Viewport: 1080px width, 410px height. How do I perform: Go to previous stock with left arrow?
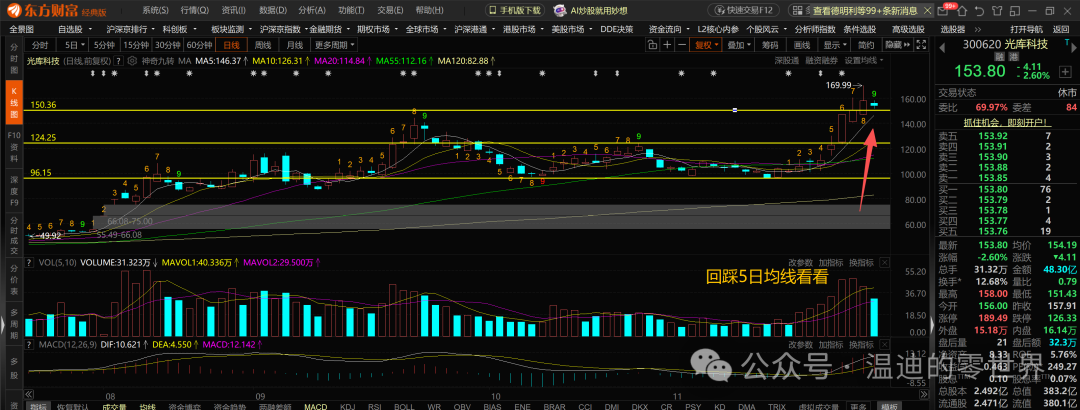[x=942, y=48]
